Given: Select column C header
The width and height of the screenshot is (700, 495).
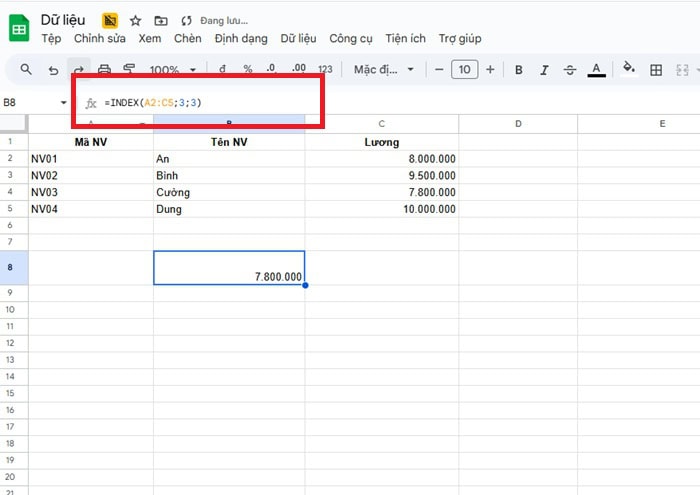Looking at the screenshot, I should click(382, 124).
